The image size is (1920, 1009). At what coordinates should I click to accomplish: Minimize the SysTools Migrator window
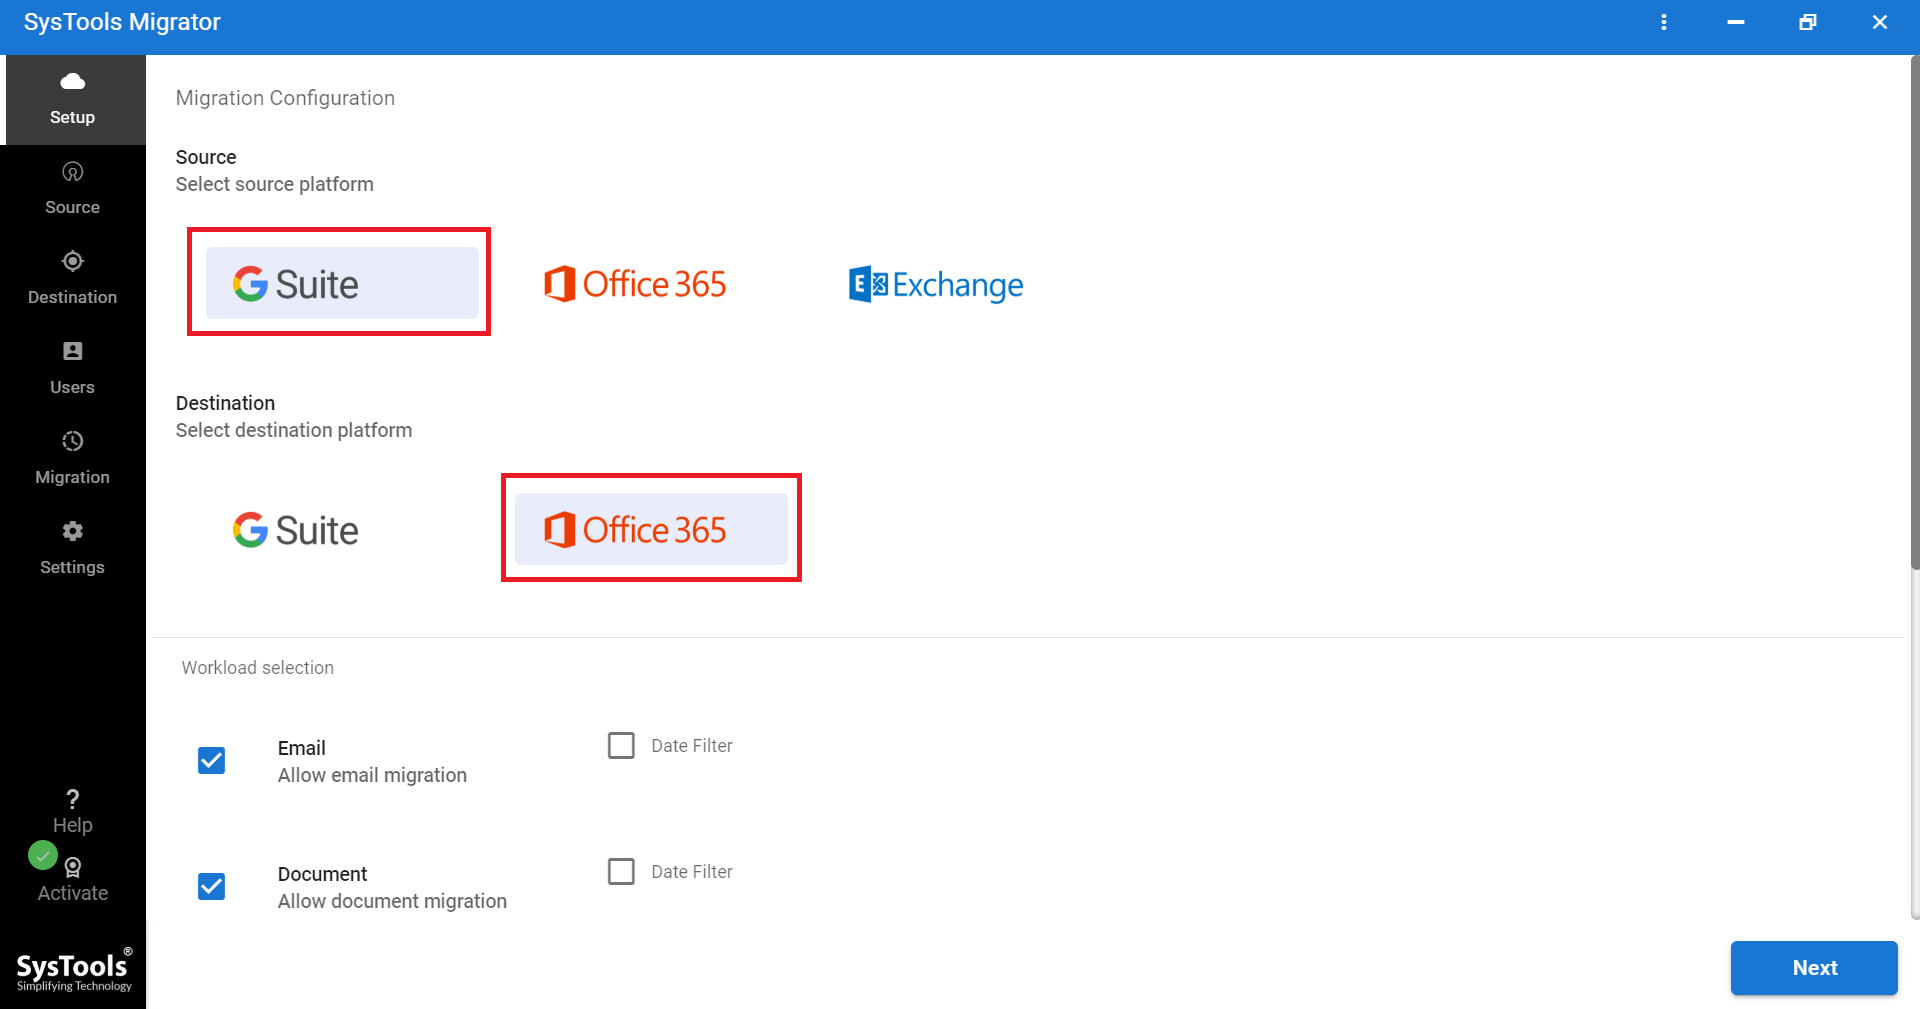(x=1736, y=22)
